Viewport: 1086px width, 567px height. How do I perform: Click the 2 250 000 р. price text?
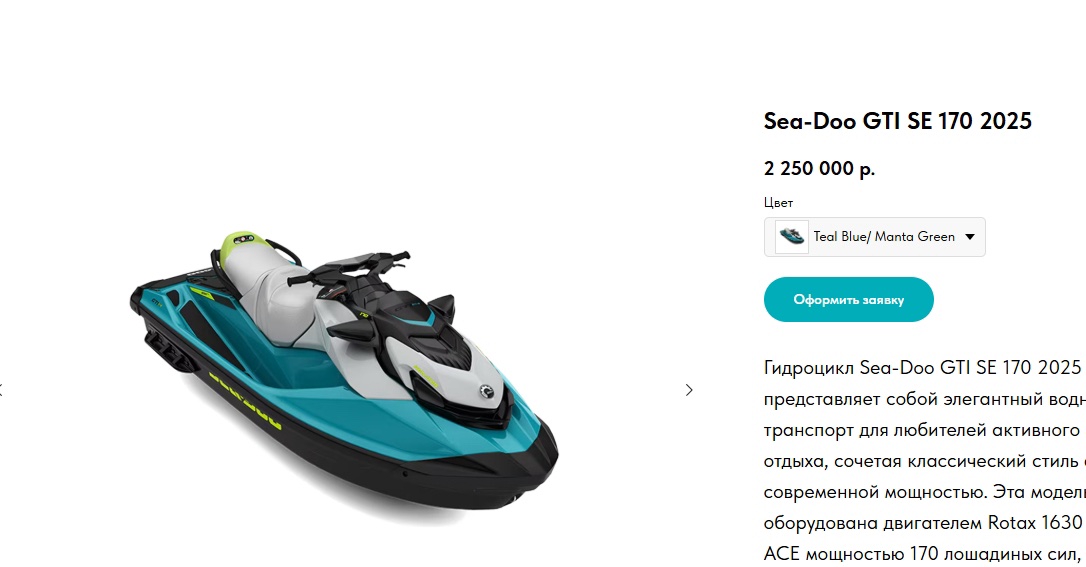[x=819, y=168]
